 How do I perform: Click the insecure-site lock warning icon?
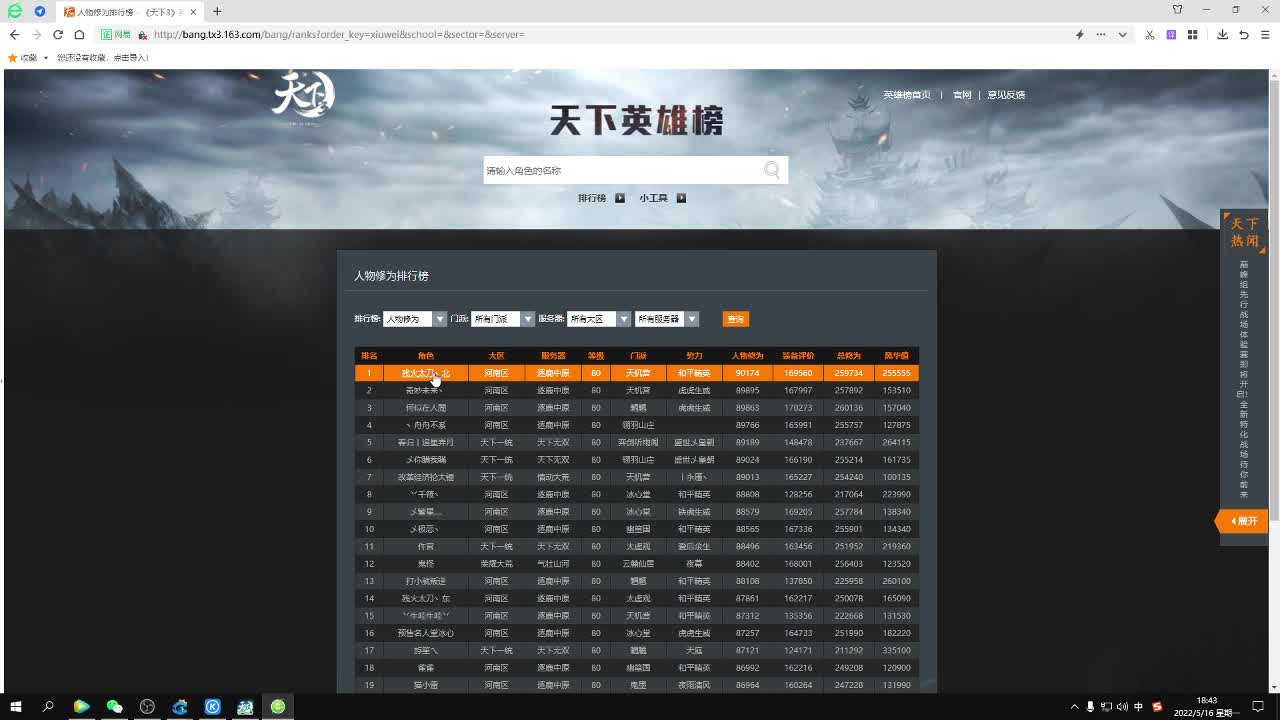click(143, 34)
